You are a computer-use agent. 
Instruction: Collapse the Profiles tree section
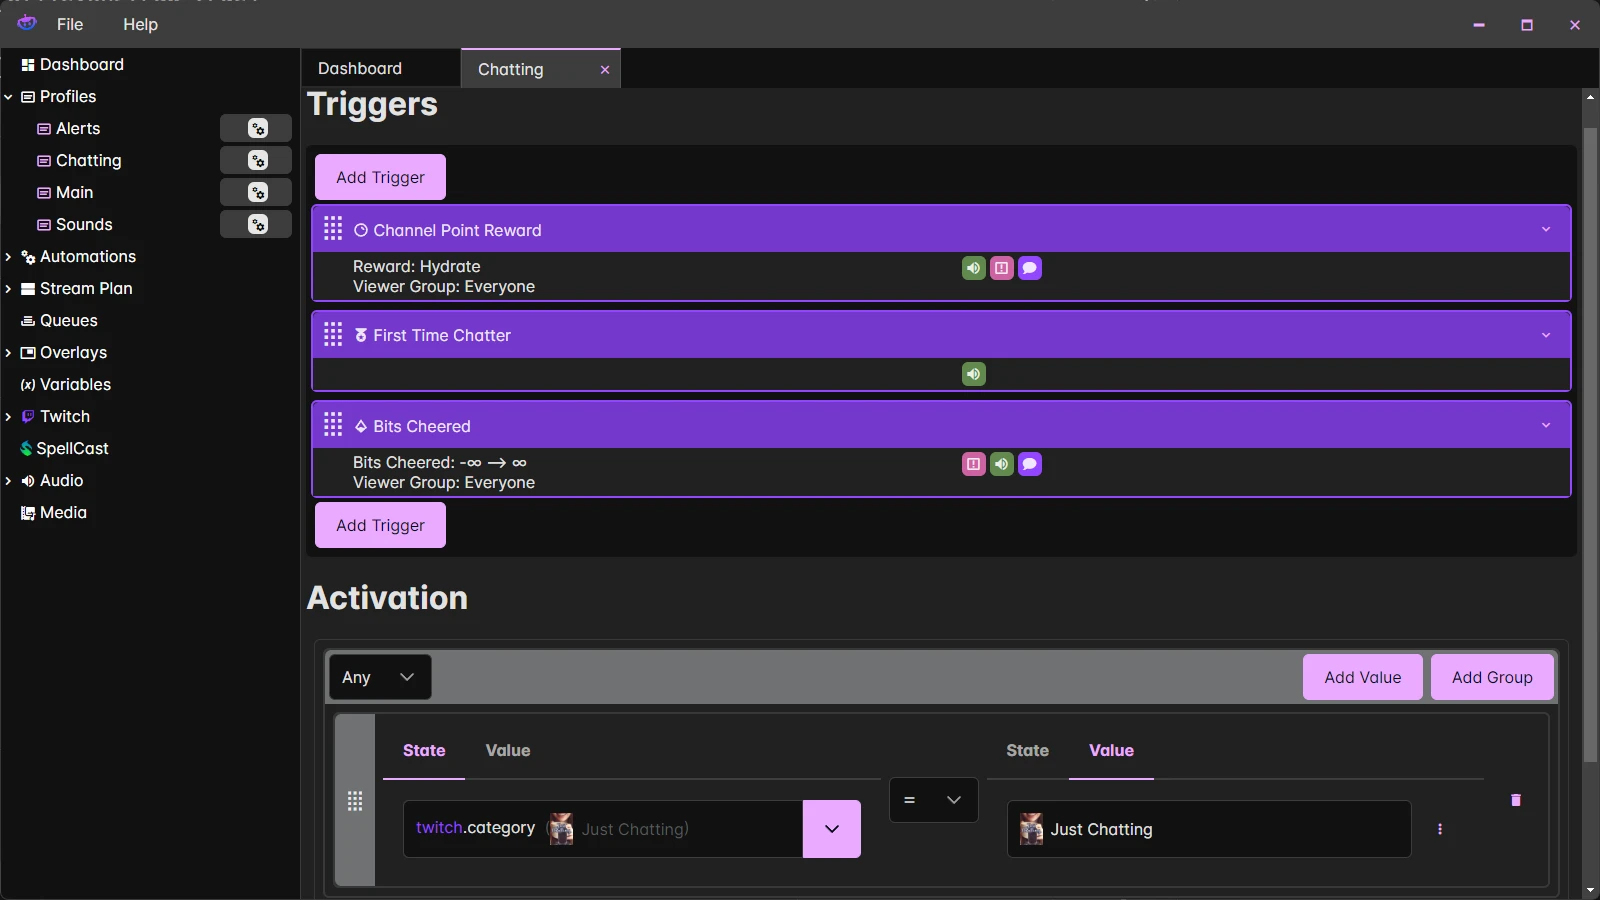tap(8, 97)
